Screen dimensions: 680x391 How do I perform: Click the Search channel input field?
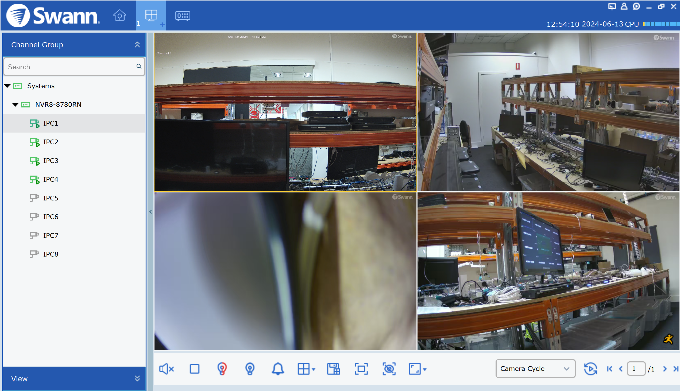74,67
